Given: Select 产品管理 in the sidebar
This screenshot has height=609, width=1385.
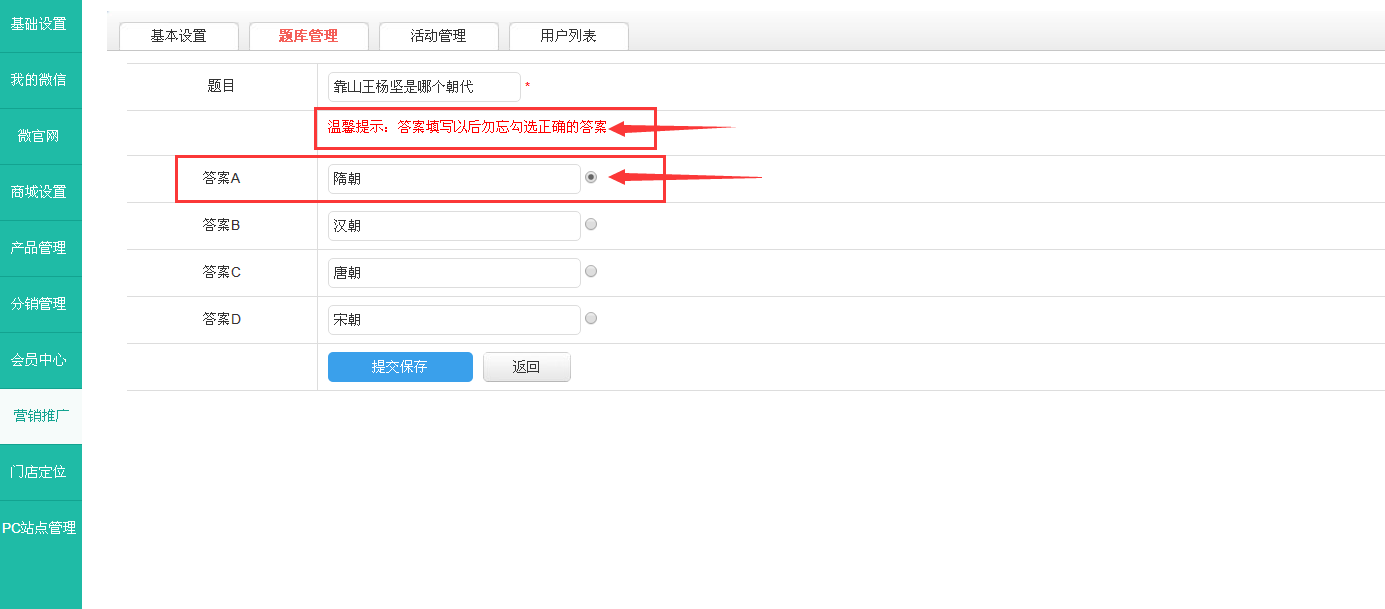Looking at the screenshot, I should coord(40,248).
